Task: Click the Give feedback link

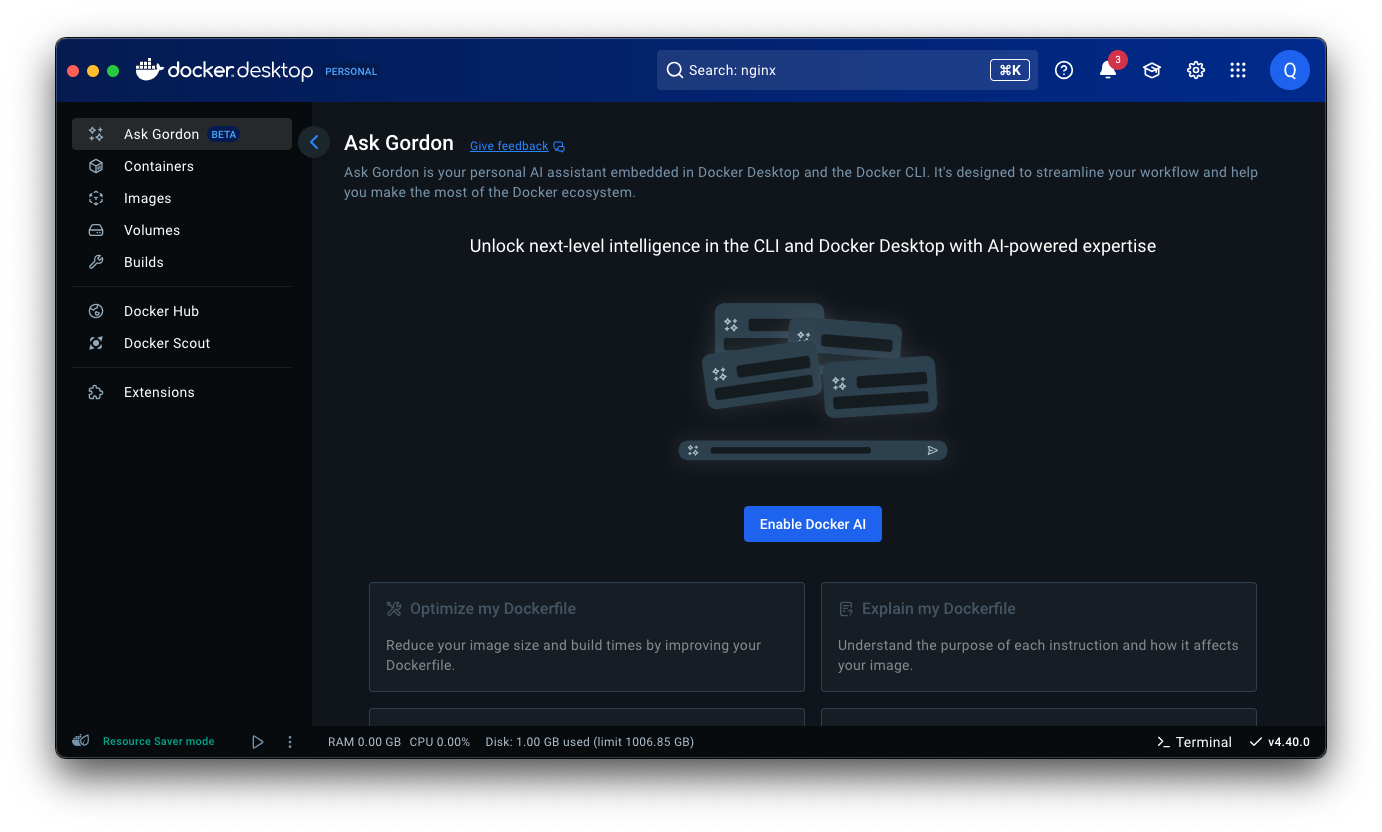Action: 509,146
